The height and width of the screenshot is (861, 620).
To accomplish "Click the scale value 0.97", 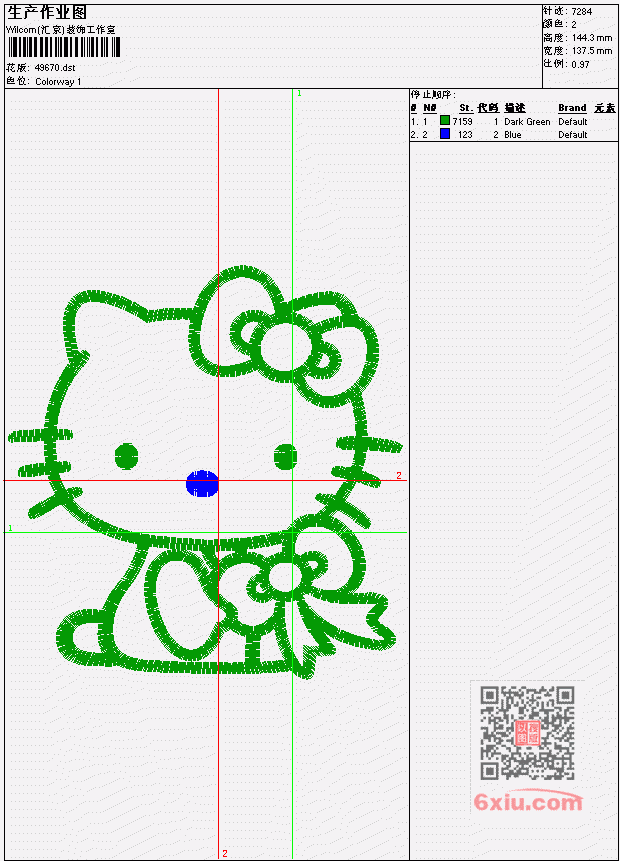I will tap(580, 64).
